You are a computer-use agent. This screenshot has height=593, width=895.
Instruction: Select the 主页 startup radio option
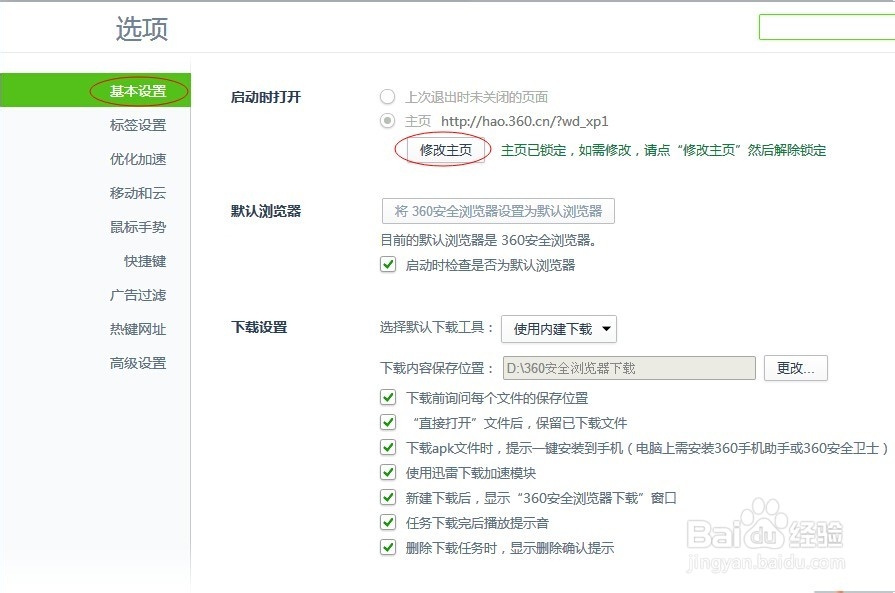[x=388, y=121]
